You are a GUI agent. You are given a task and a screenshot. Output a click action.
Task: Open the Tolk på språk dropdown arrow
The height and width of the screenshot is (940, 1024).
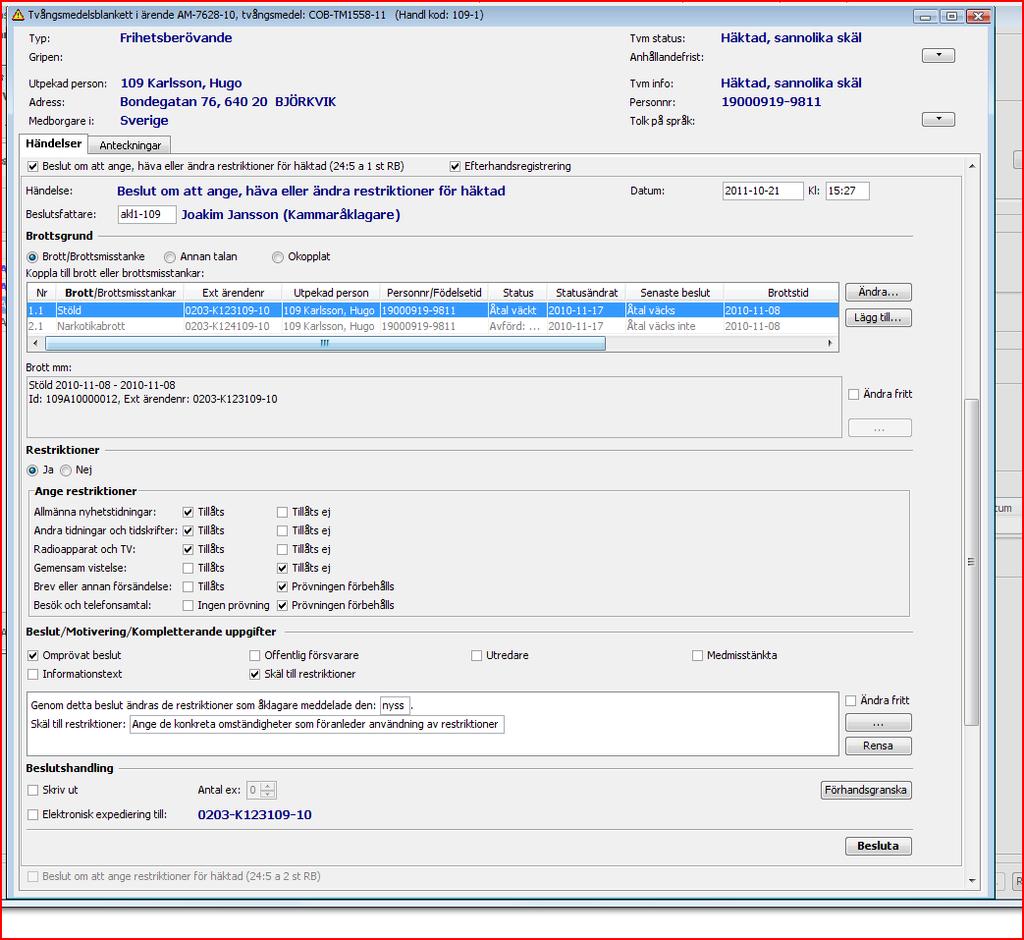point(938,120)
